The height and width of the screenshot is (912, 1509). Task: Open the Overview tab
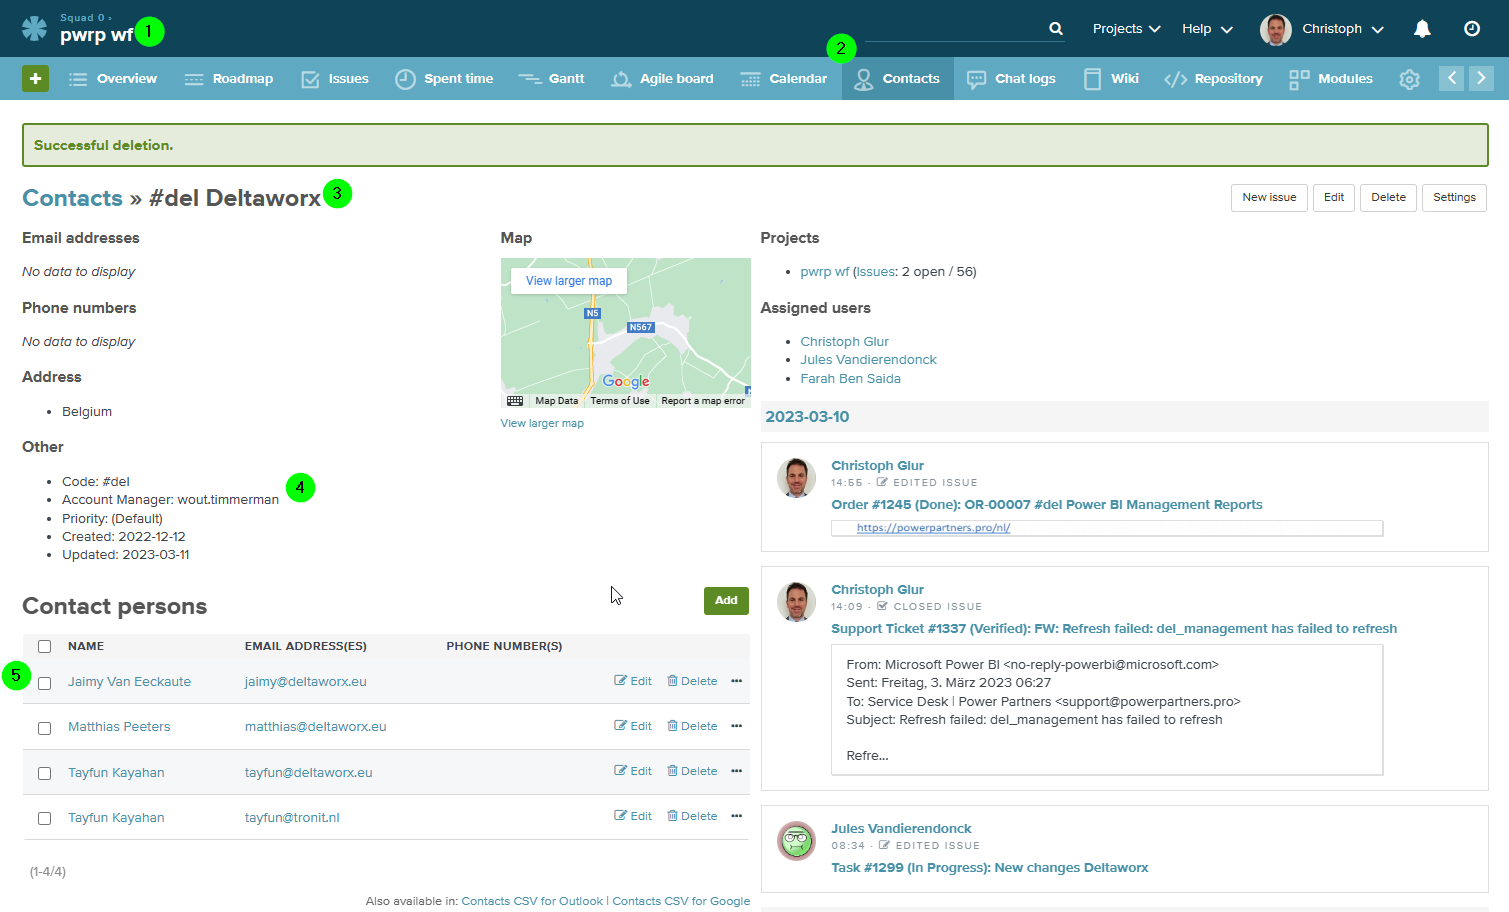[x=112, y=78]
